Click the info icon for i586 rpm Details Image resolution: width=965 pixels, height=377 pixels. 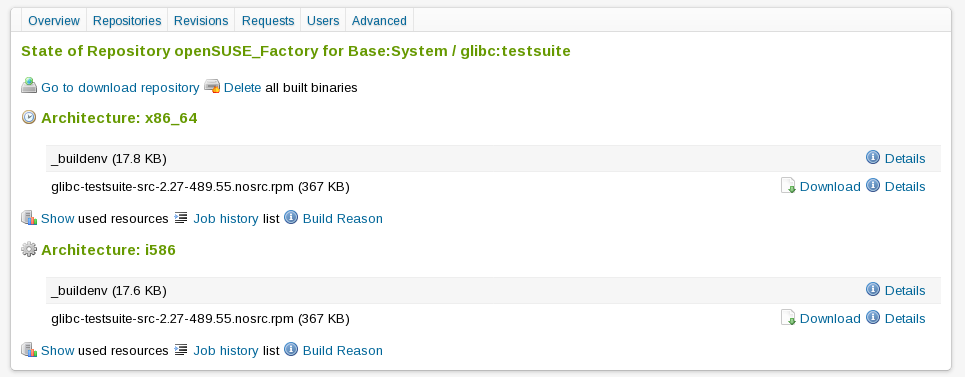click(873, 317)
